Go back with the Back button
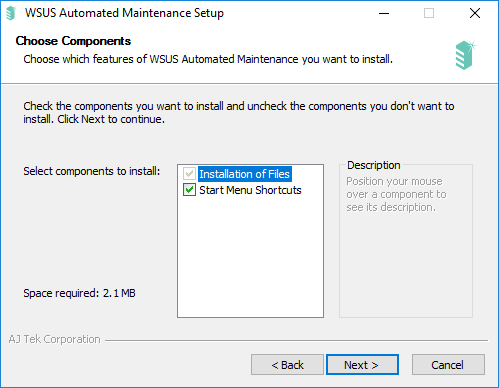This screenshot has width=499, height=388. point(287,365)
